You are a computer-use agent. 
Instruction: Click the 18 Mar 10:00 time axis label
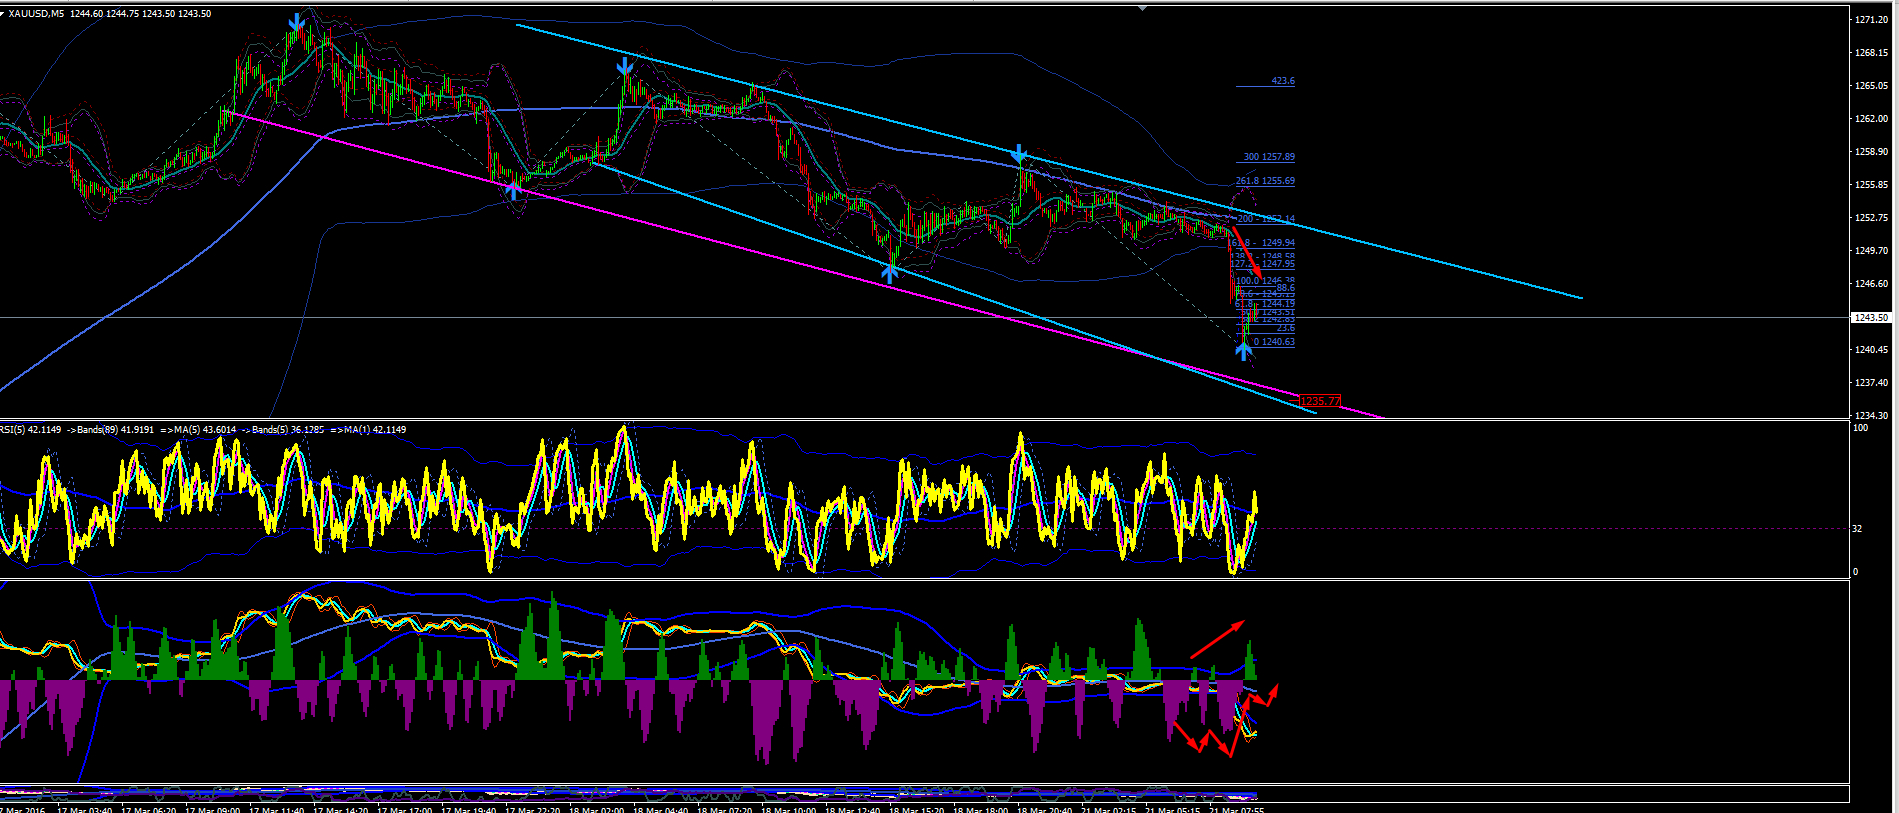pos(788,810)
